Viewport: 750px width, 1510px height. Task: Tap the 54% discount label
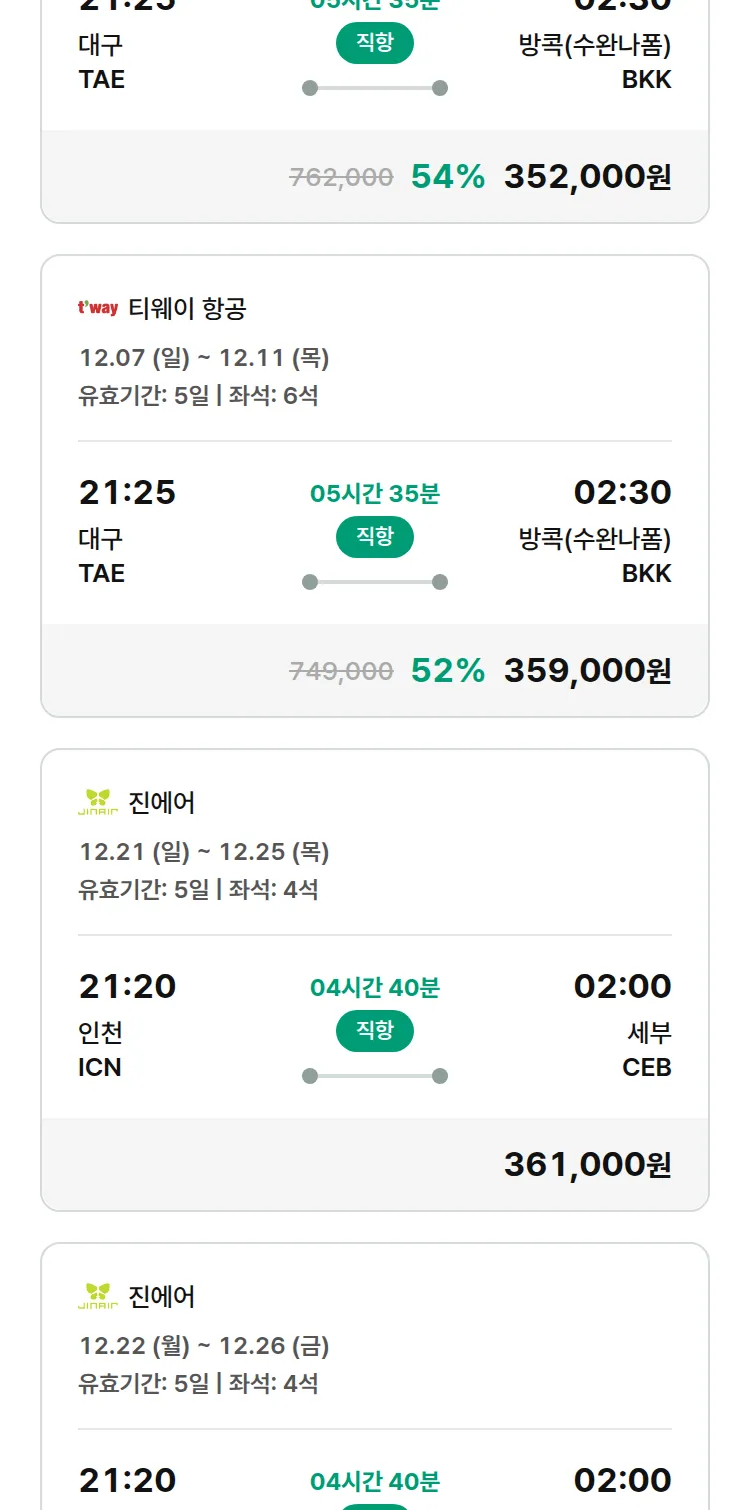coord(448,176)
